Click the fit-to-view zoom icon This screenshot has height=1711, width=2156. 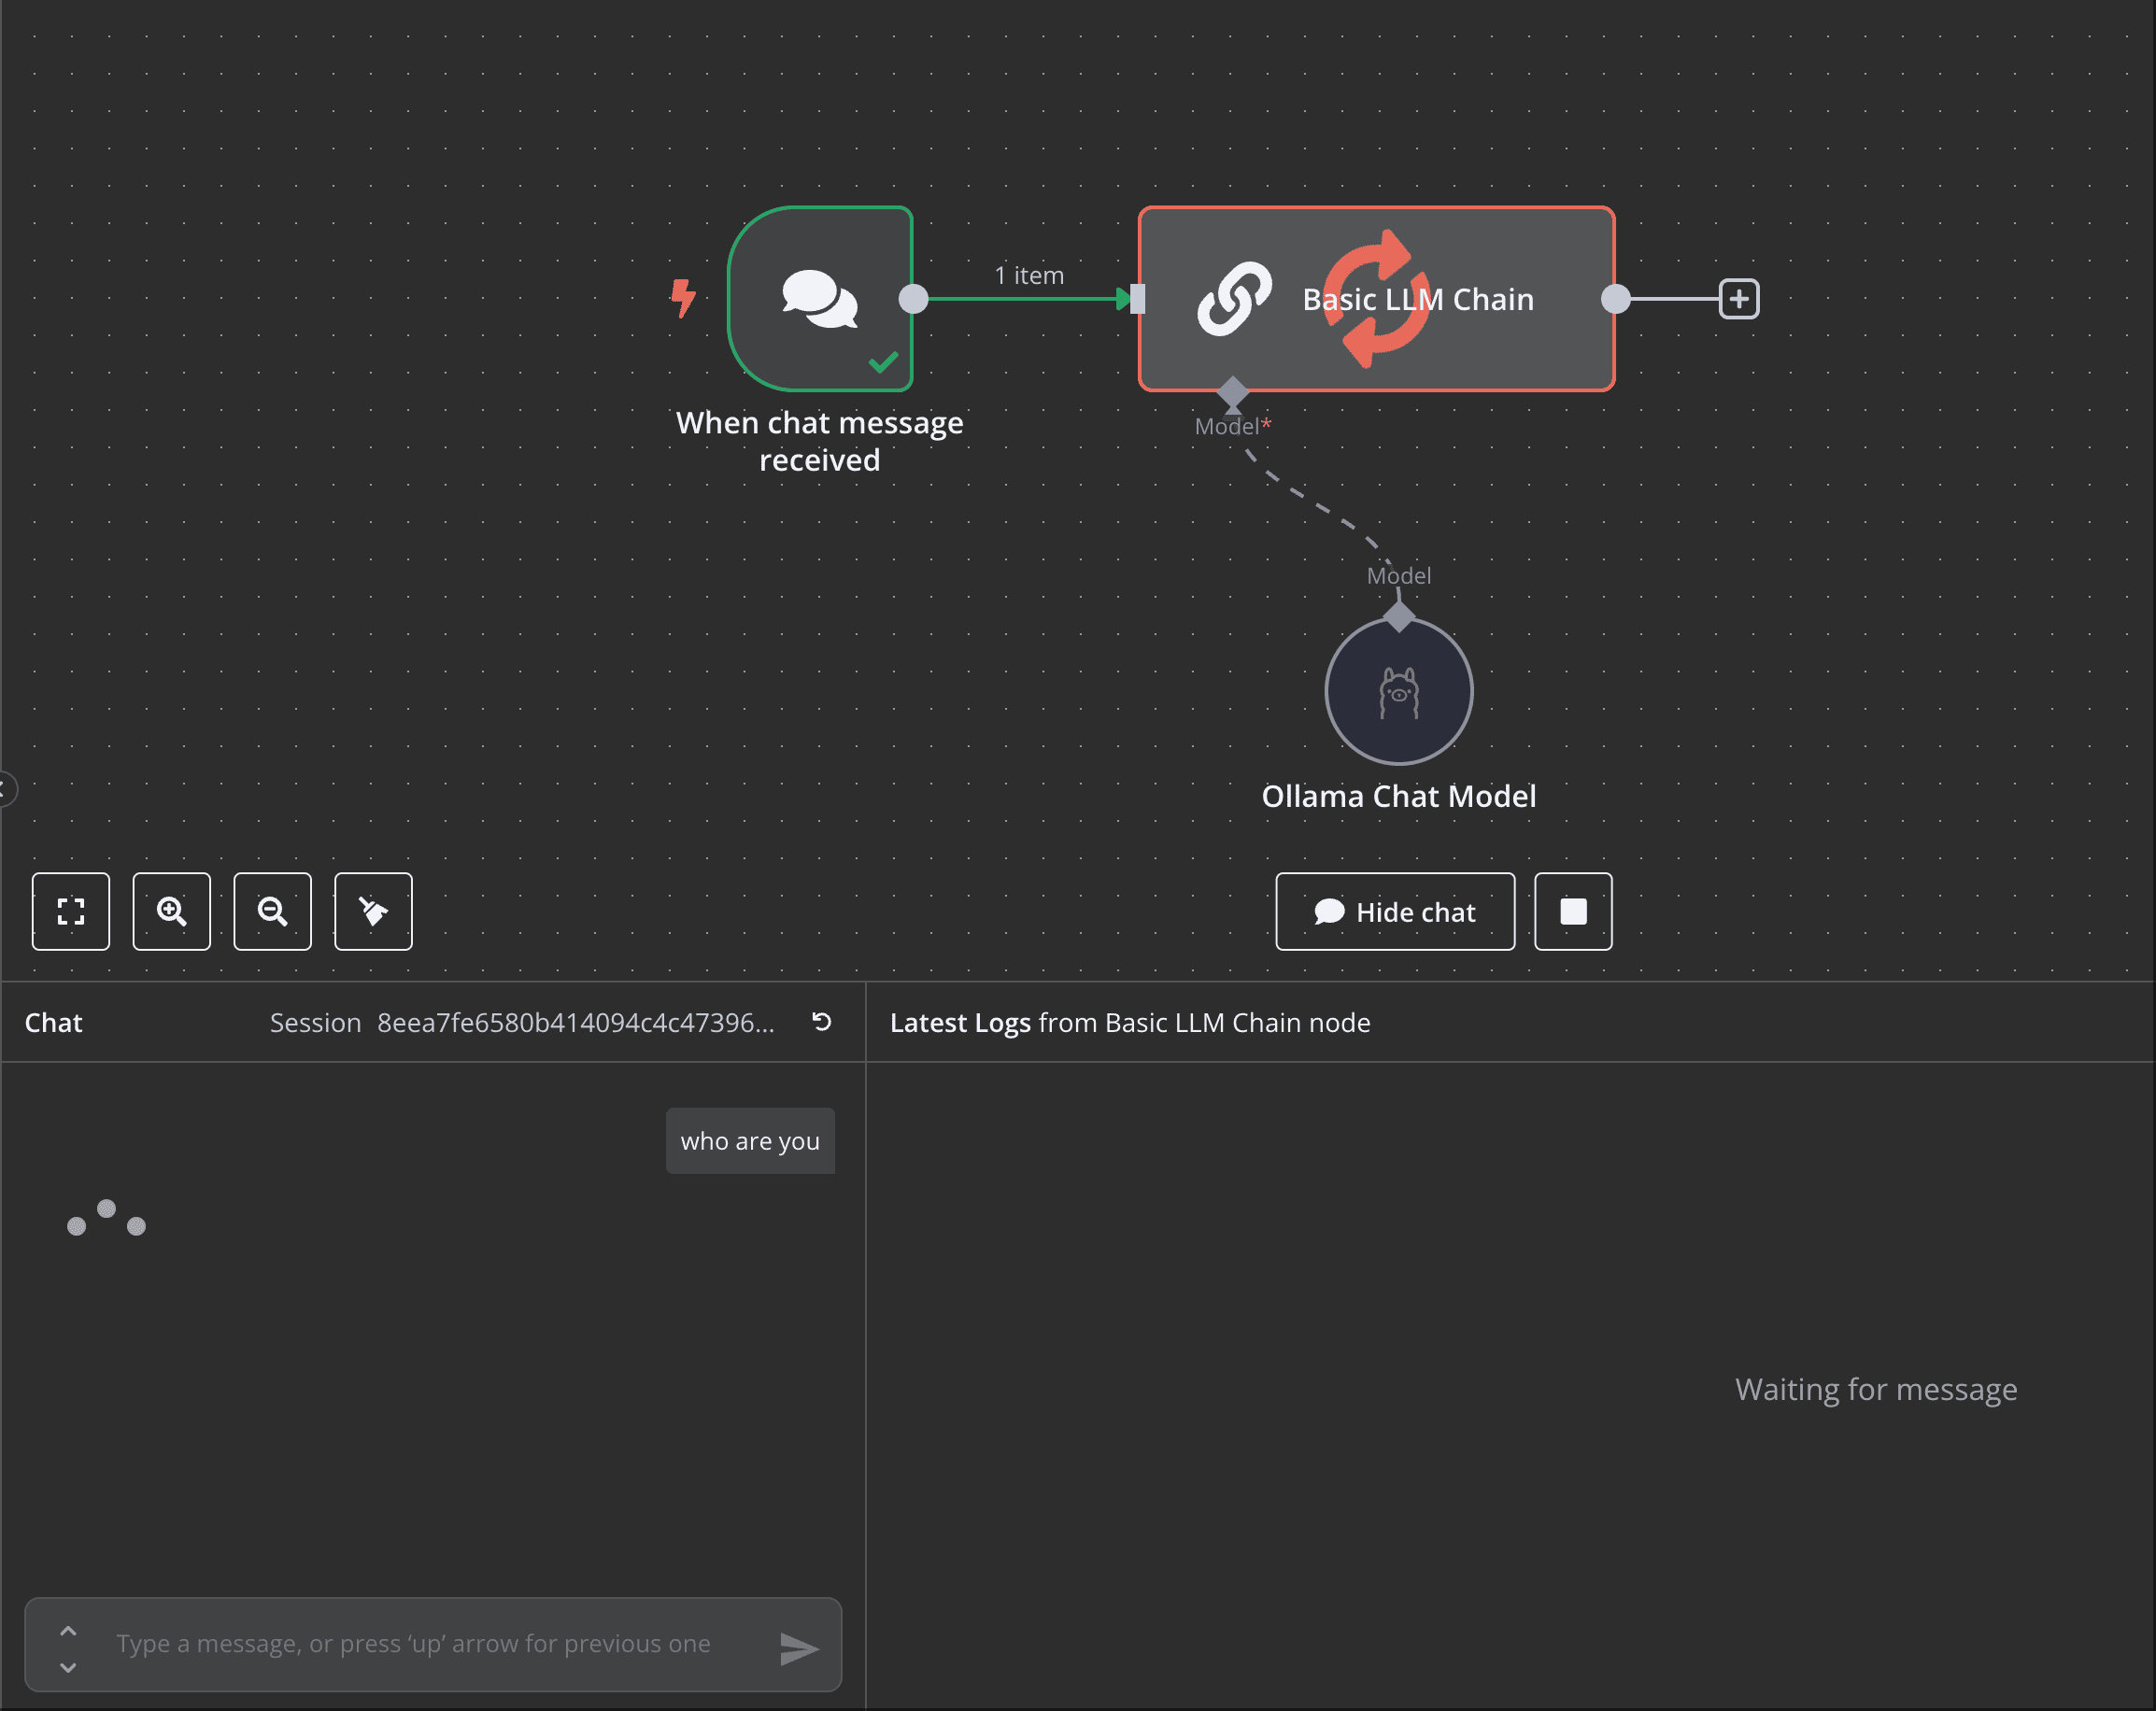[70, 911]
